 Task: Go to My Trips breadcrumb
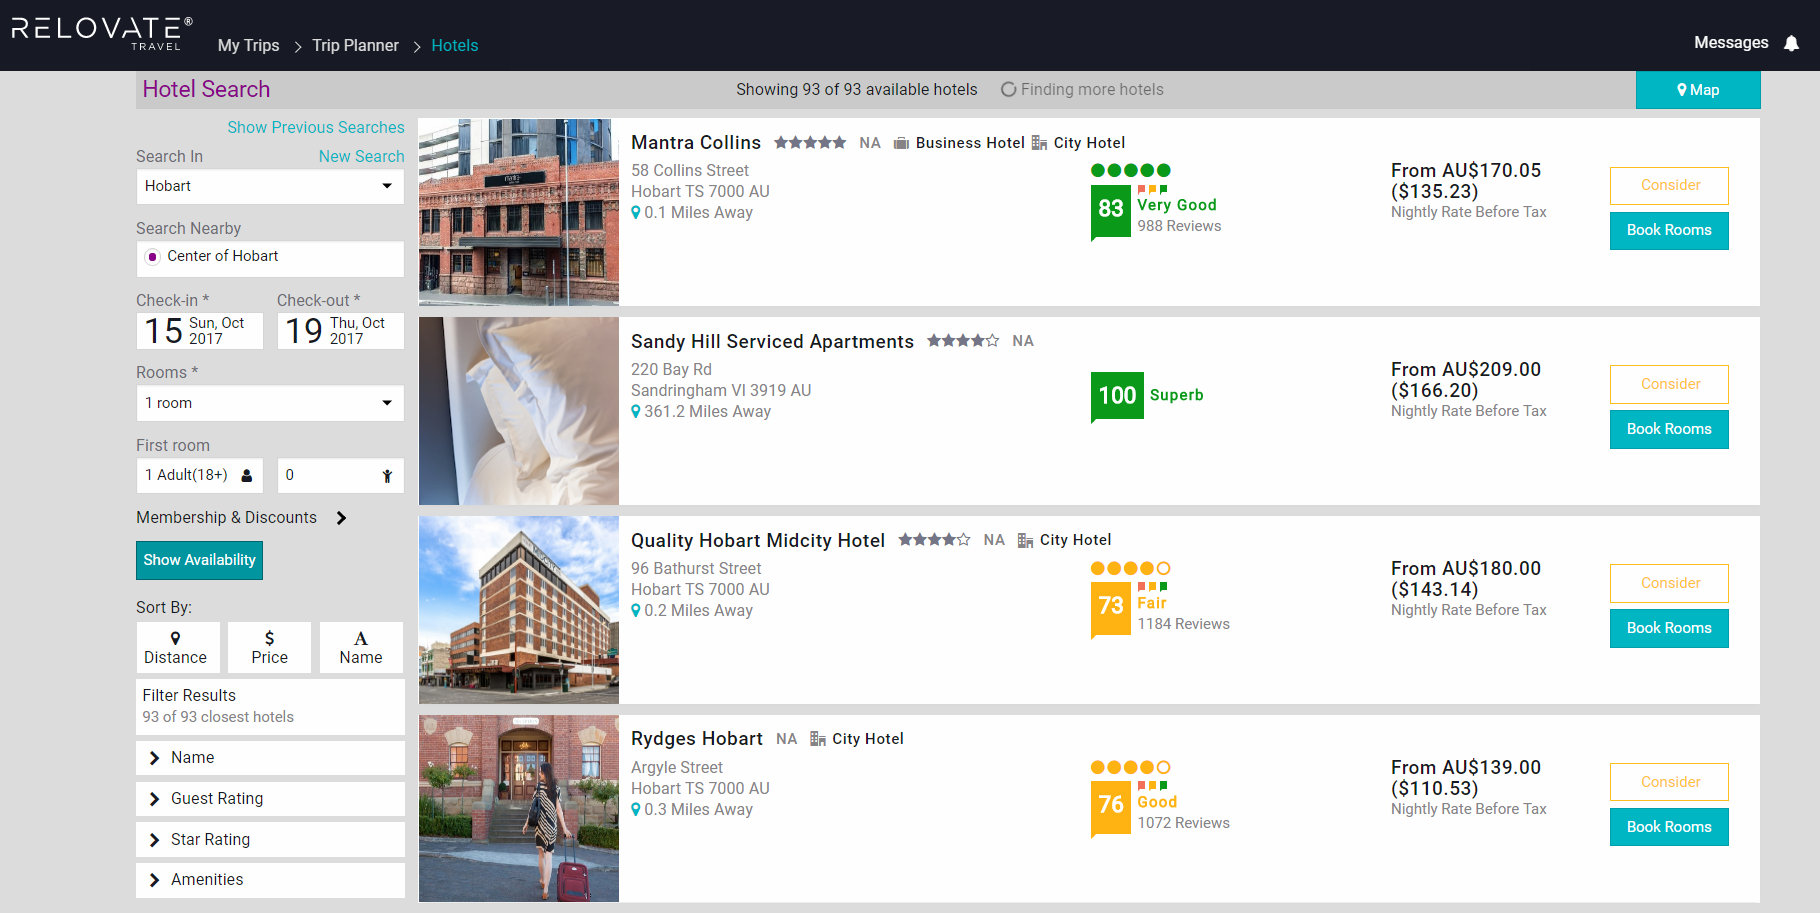[x=248, y=46]
